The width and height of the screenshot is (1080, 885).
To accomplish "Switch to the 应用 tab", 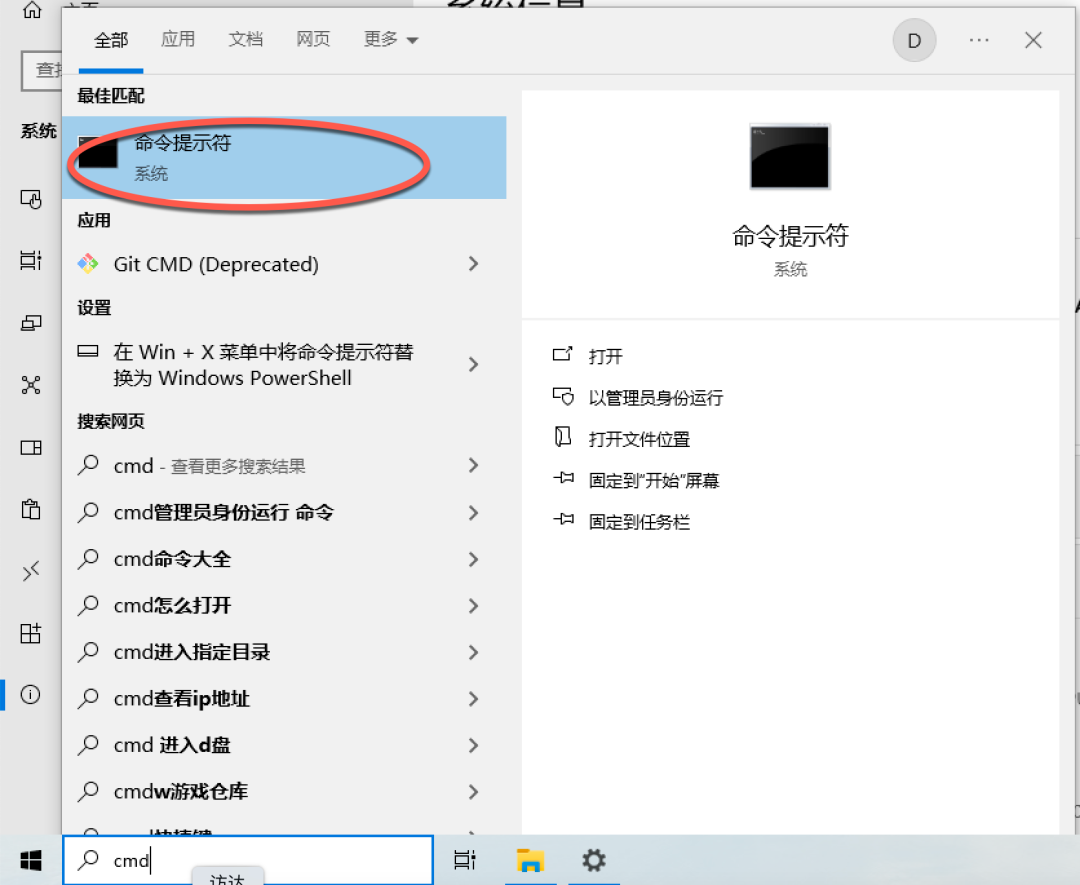I will pos(178,39).
